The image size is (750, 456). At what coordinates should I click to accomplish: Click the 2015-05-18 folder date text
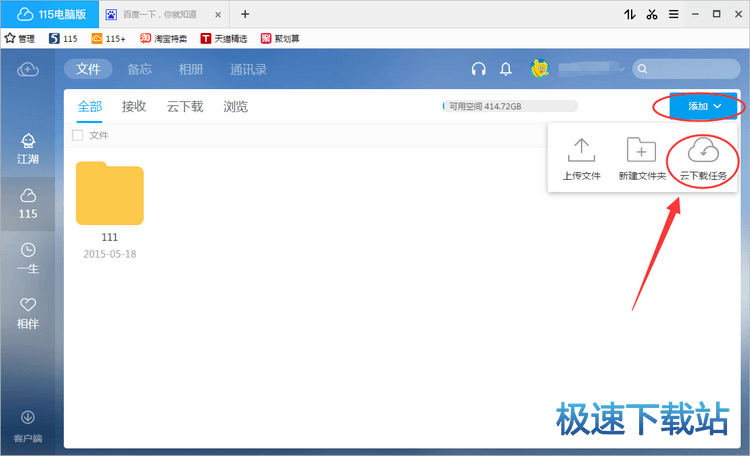pos(110,254)
